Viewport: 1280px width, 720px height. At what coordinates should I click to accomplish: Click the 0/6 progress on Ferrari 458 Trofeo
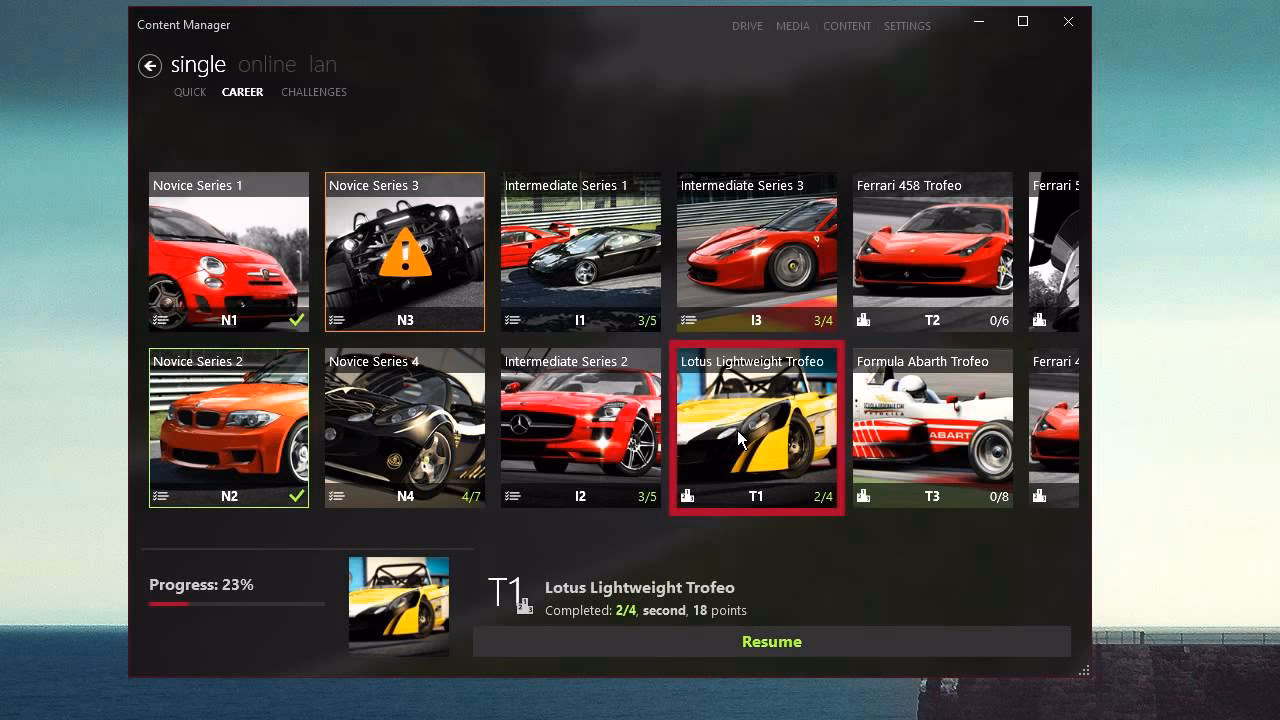coord(999,321)
